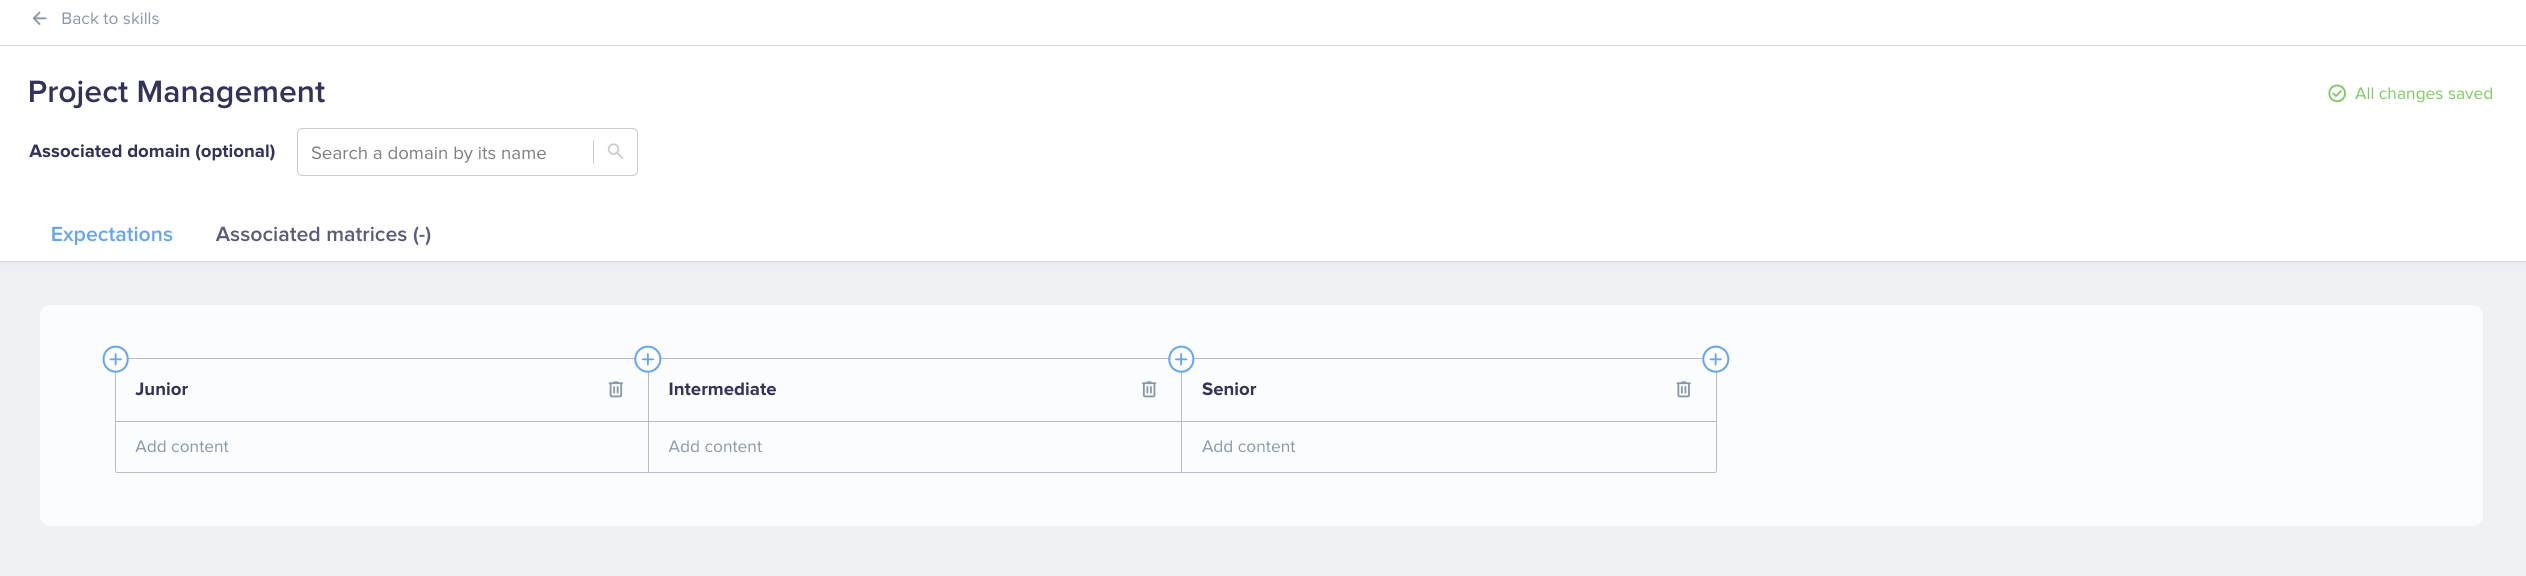Viewport: 2526px width, 576px height.
Task: Add content under Senior level
Action: click(1449, 447)
